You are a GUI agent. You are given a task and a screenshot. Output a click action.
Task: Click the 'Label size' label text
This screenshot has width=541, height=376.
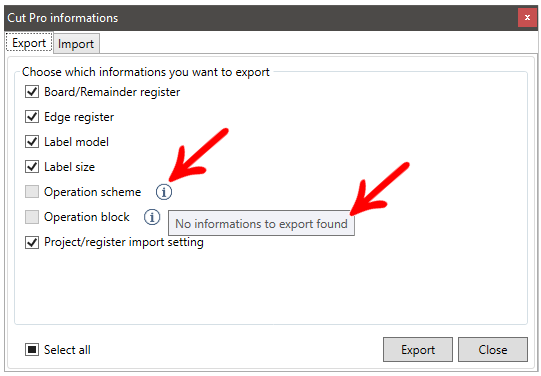[69, 167]
